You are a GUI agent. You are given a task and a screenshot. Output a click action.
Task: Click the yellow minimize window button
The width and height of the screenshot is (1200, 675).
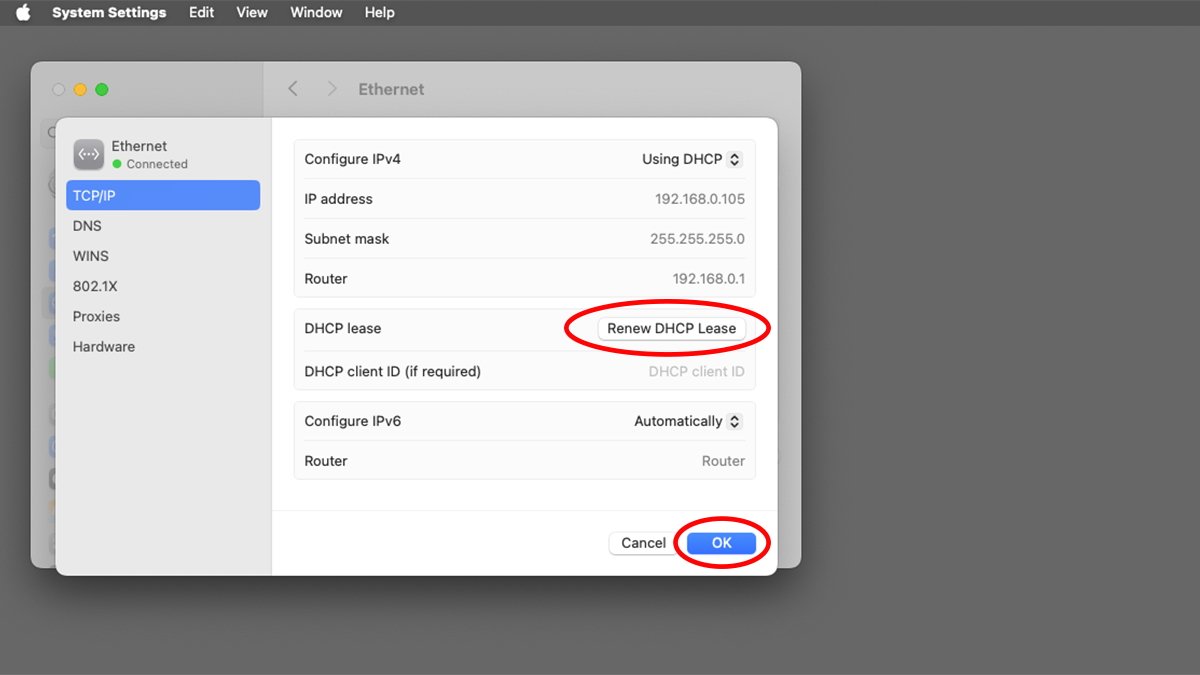point(81,90)
